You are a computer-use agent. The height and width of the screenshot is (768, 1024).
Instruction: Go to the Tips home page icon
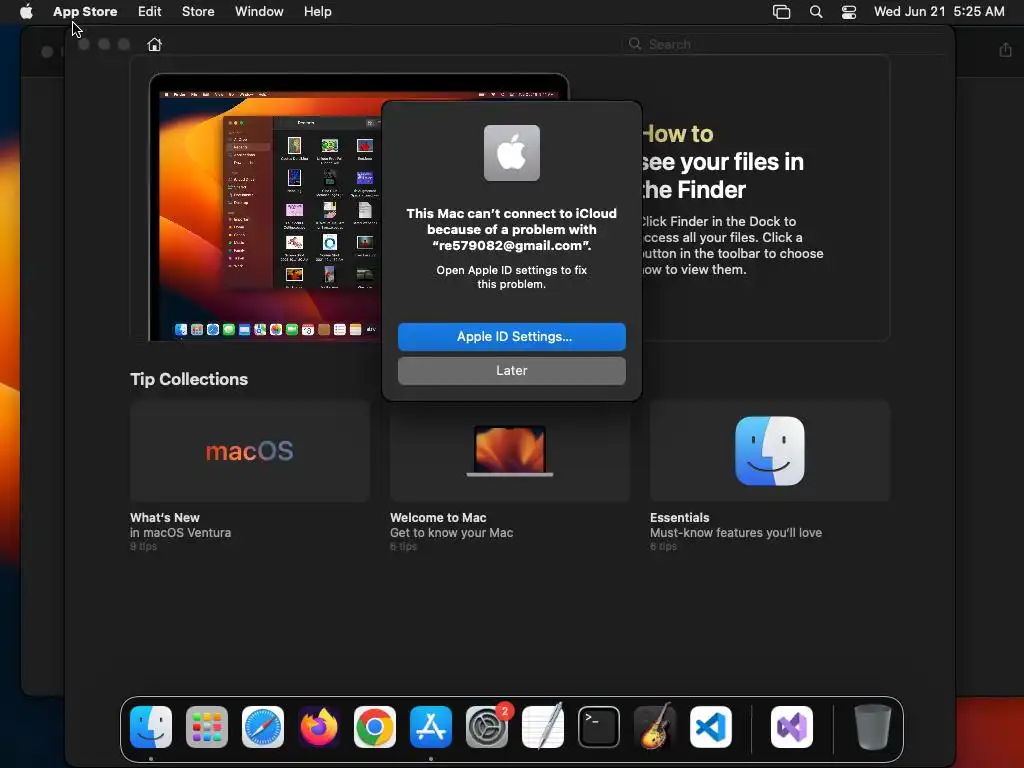pyautogui.click(x=154, y=44)
